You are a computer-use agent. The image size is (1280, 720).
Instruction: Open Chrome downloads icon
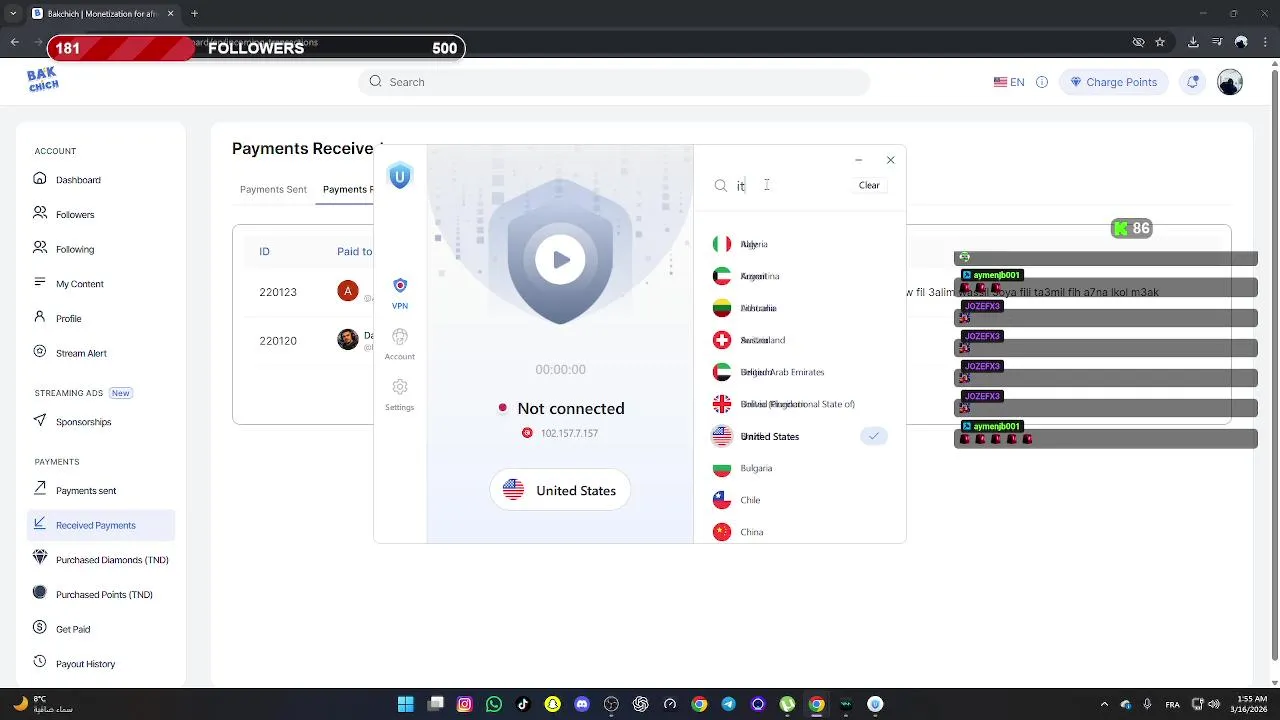pyautogui.click(x=1193, y=42)
